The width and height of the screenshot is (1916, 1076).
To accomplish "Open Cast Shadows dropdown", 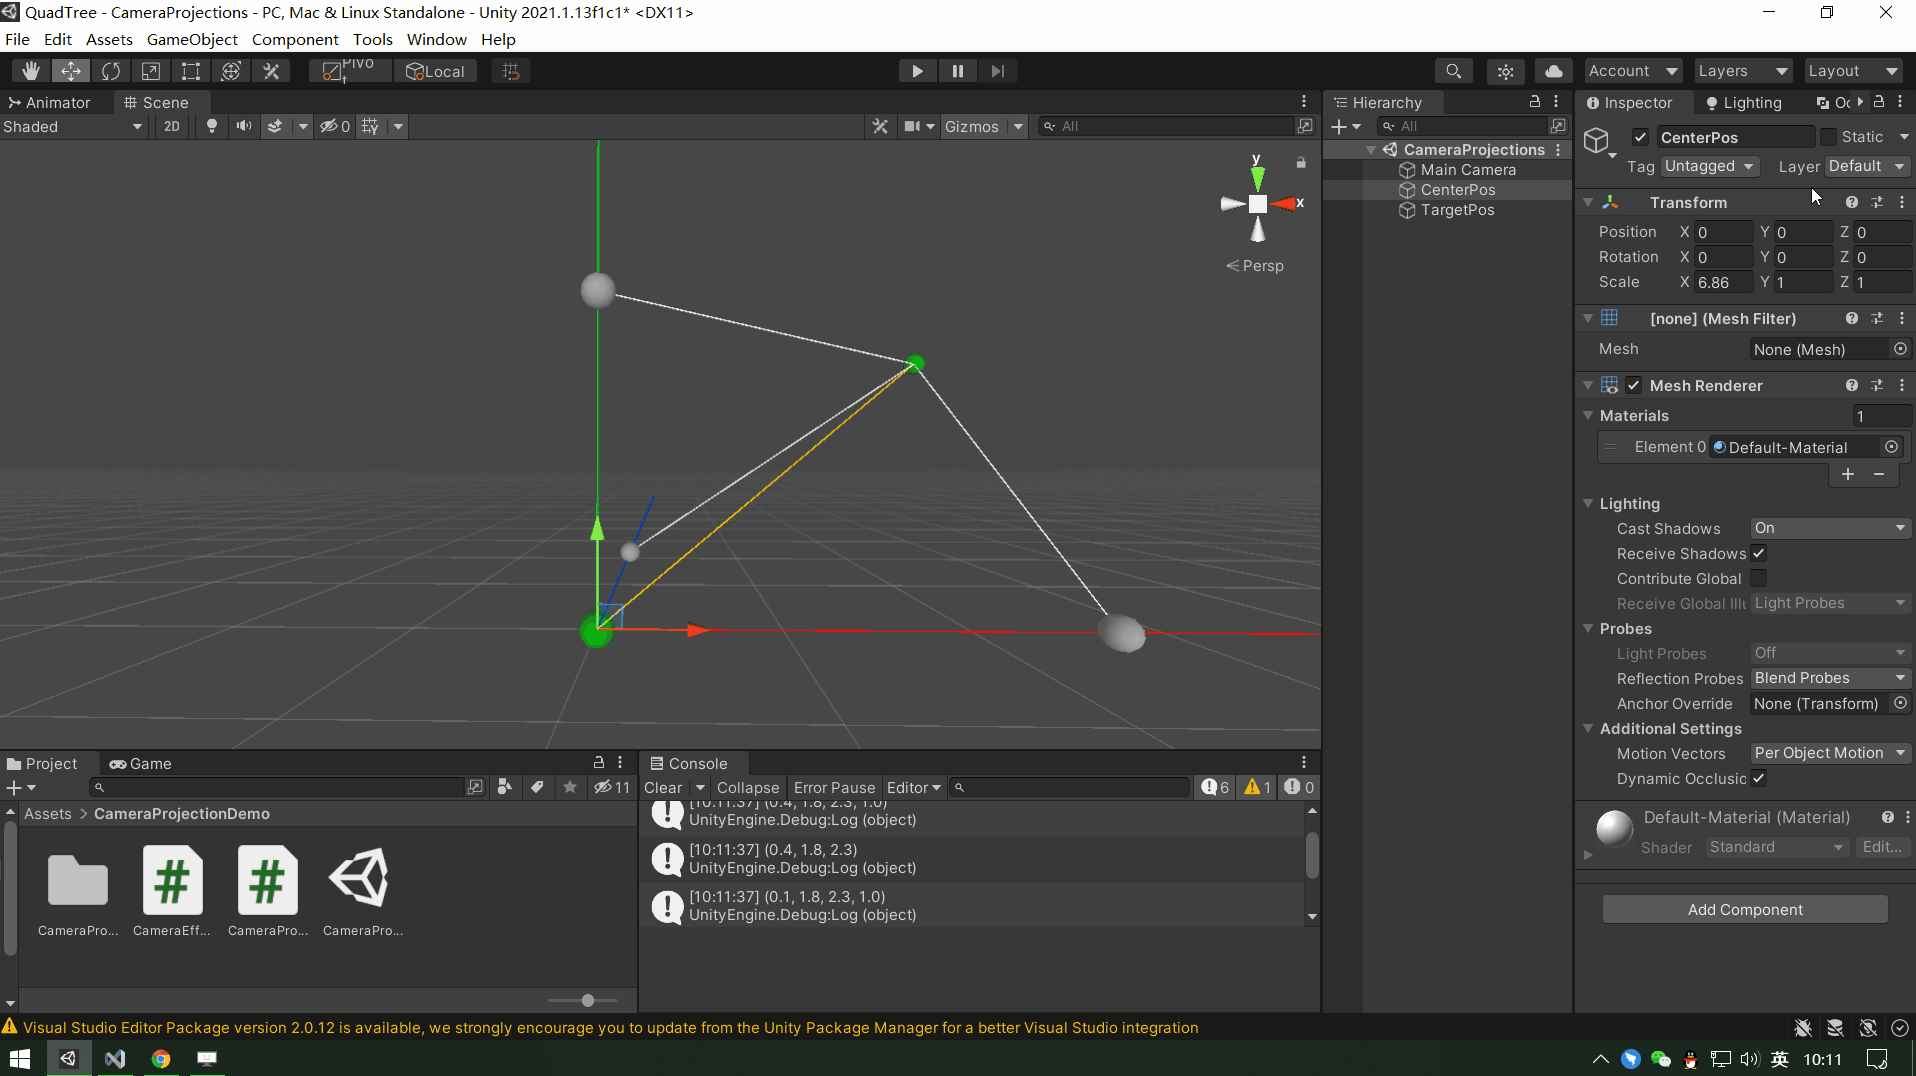I will pos(1830,528).
